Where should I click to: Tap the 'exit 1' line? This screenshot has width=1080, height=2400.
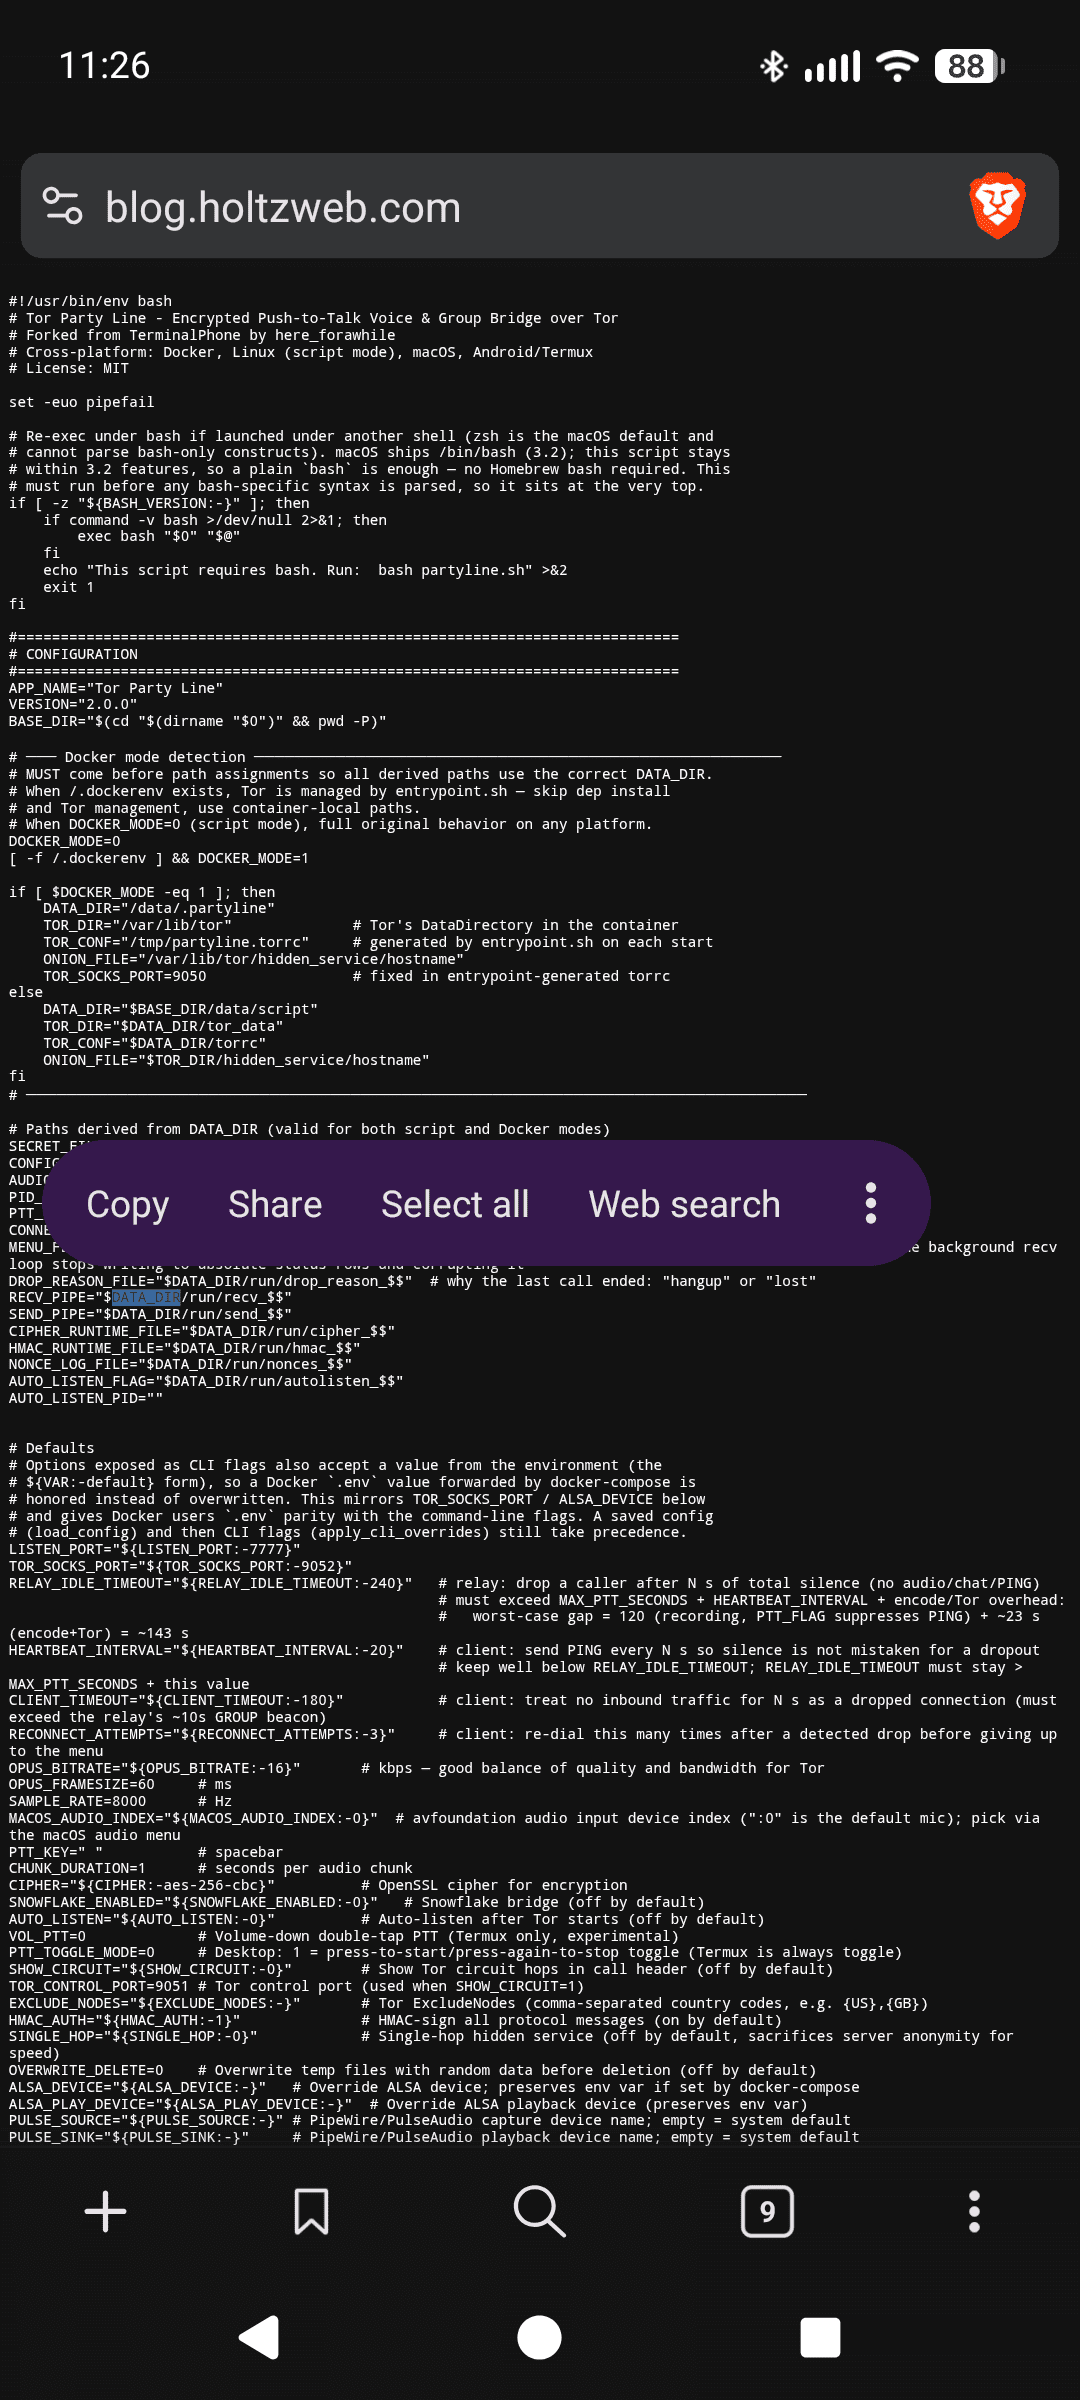pos(69,587)
